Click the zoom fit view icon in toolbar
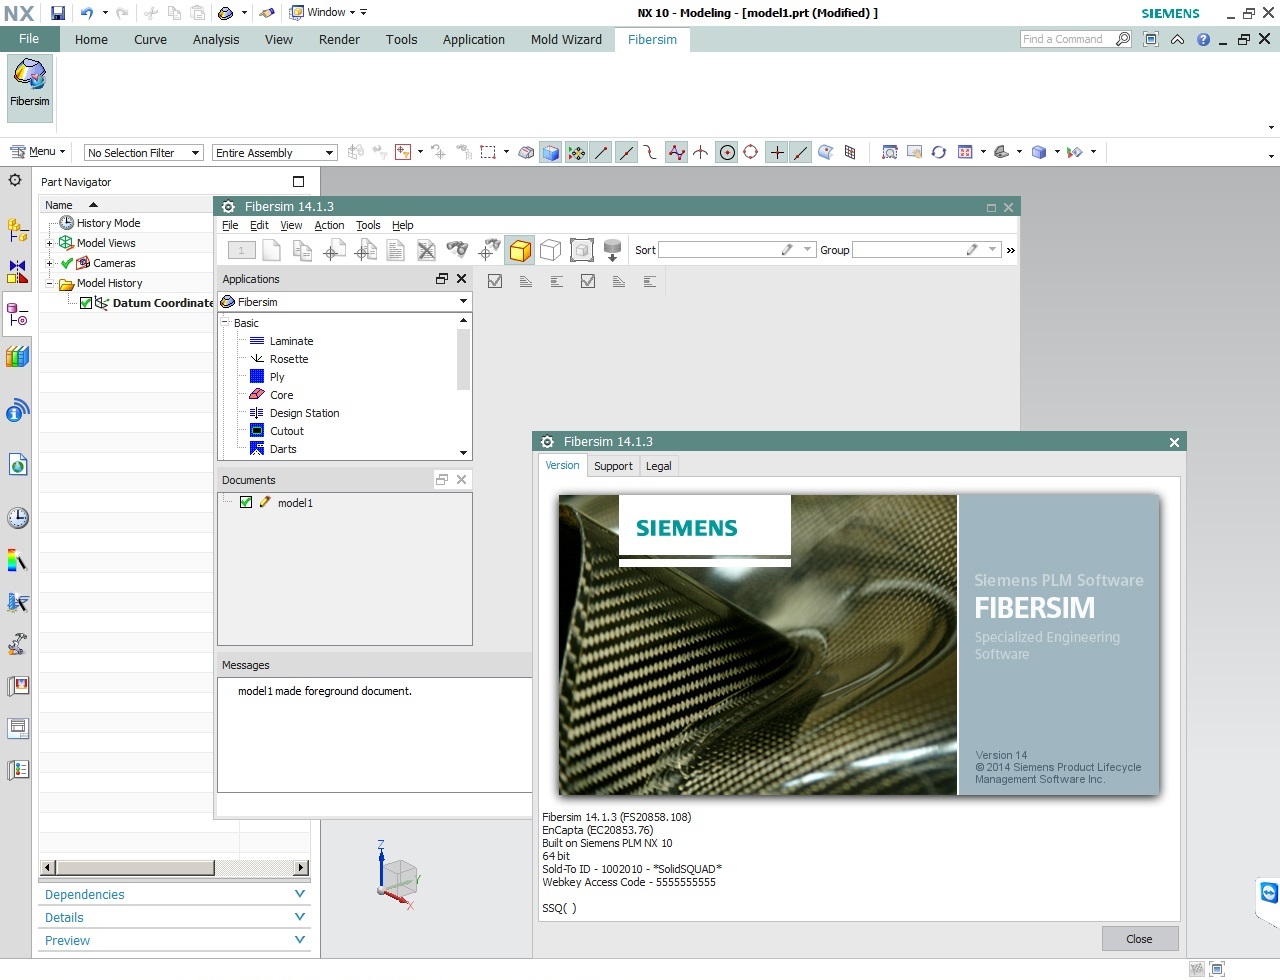 889,152
